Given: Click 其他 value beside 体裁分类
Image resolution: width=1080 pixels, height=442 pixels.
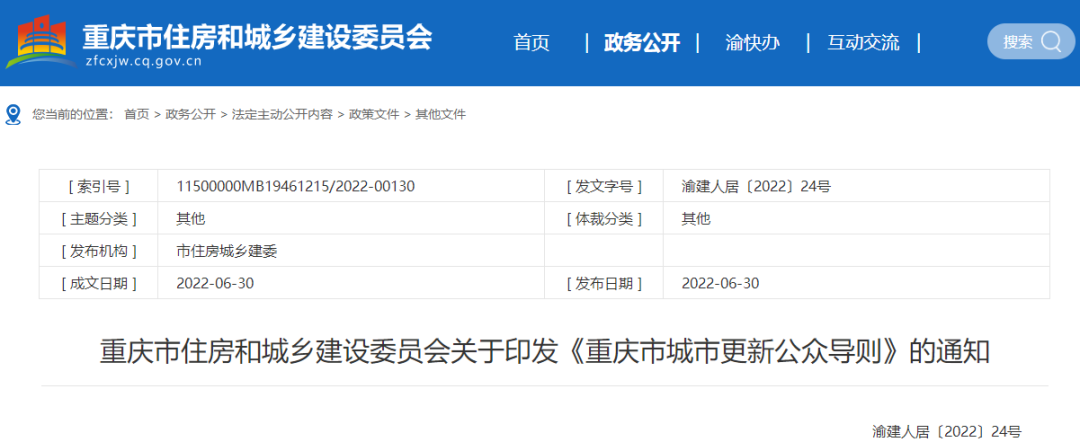Looking at the screenshot, I should [x=696, y=219].
